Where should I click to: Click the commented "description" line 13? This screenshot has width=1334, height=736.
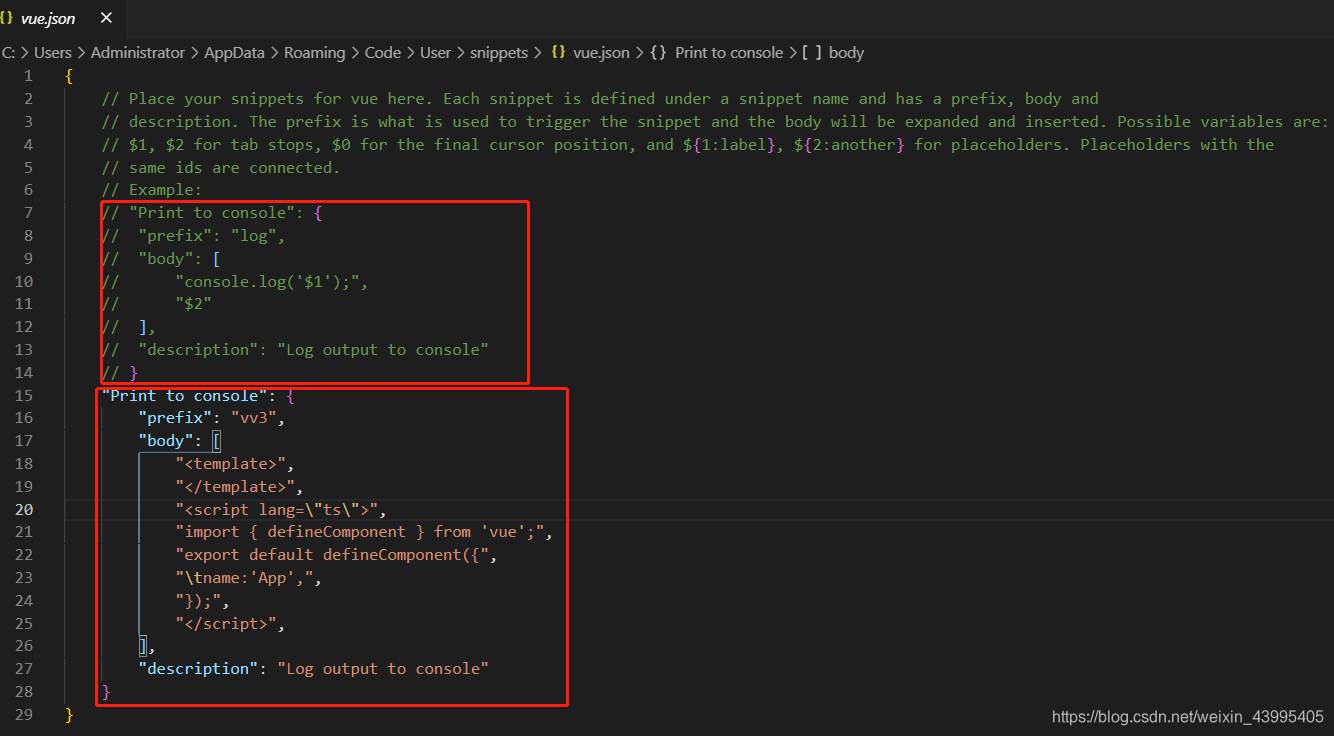click(294, 350)
